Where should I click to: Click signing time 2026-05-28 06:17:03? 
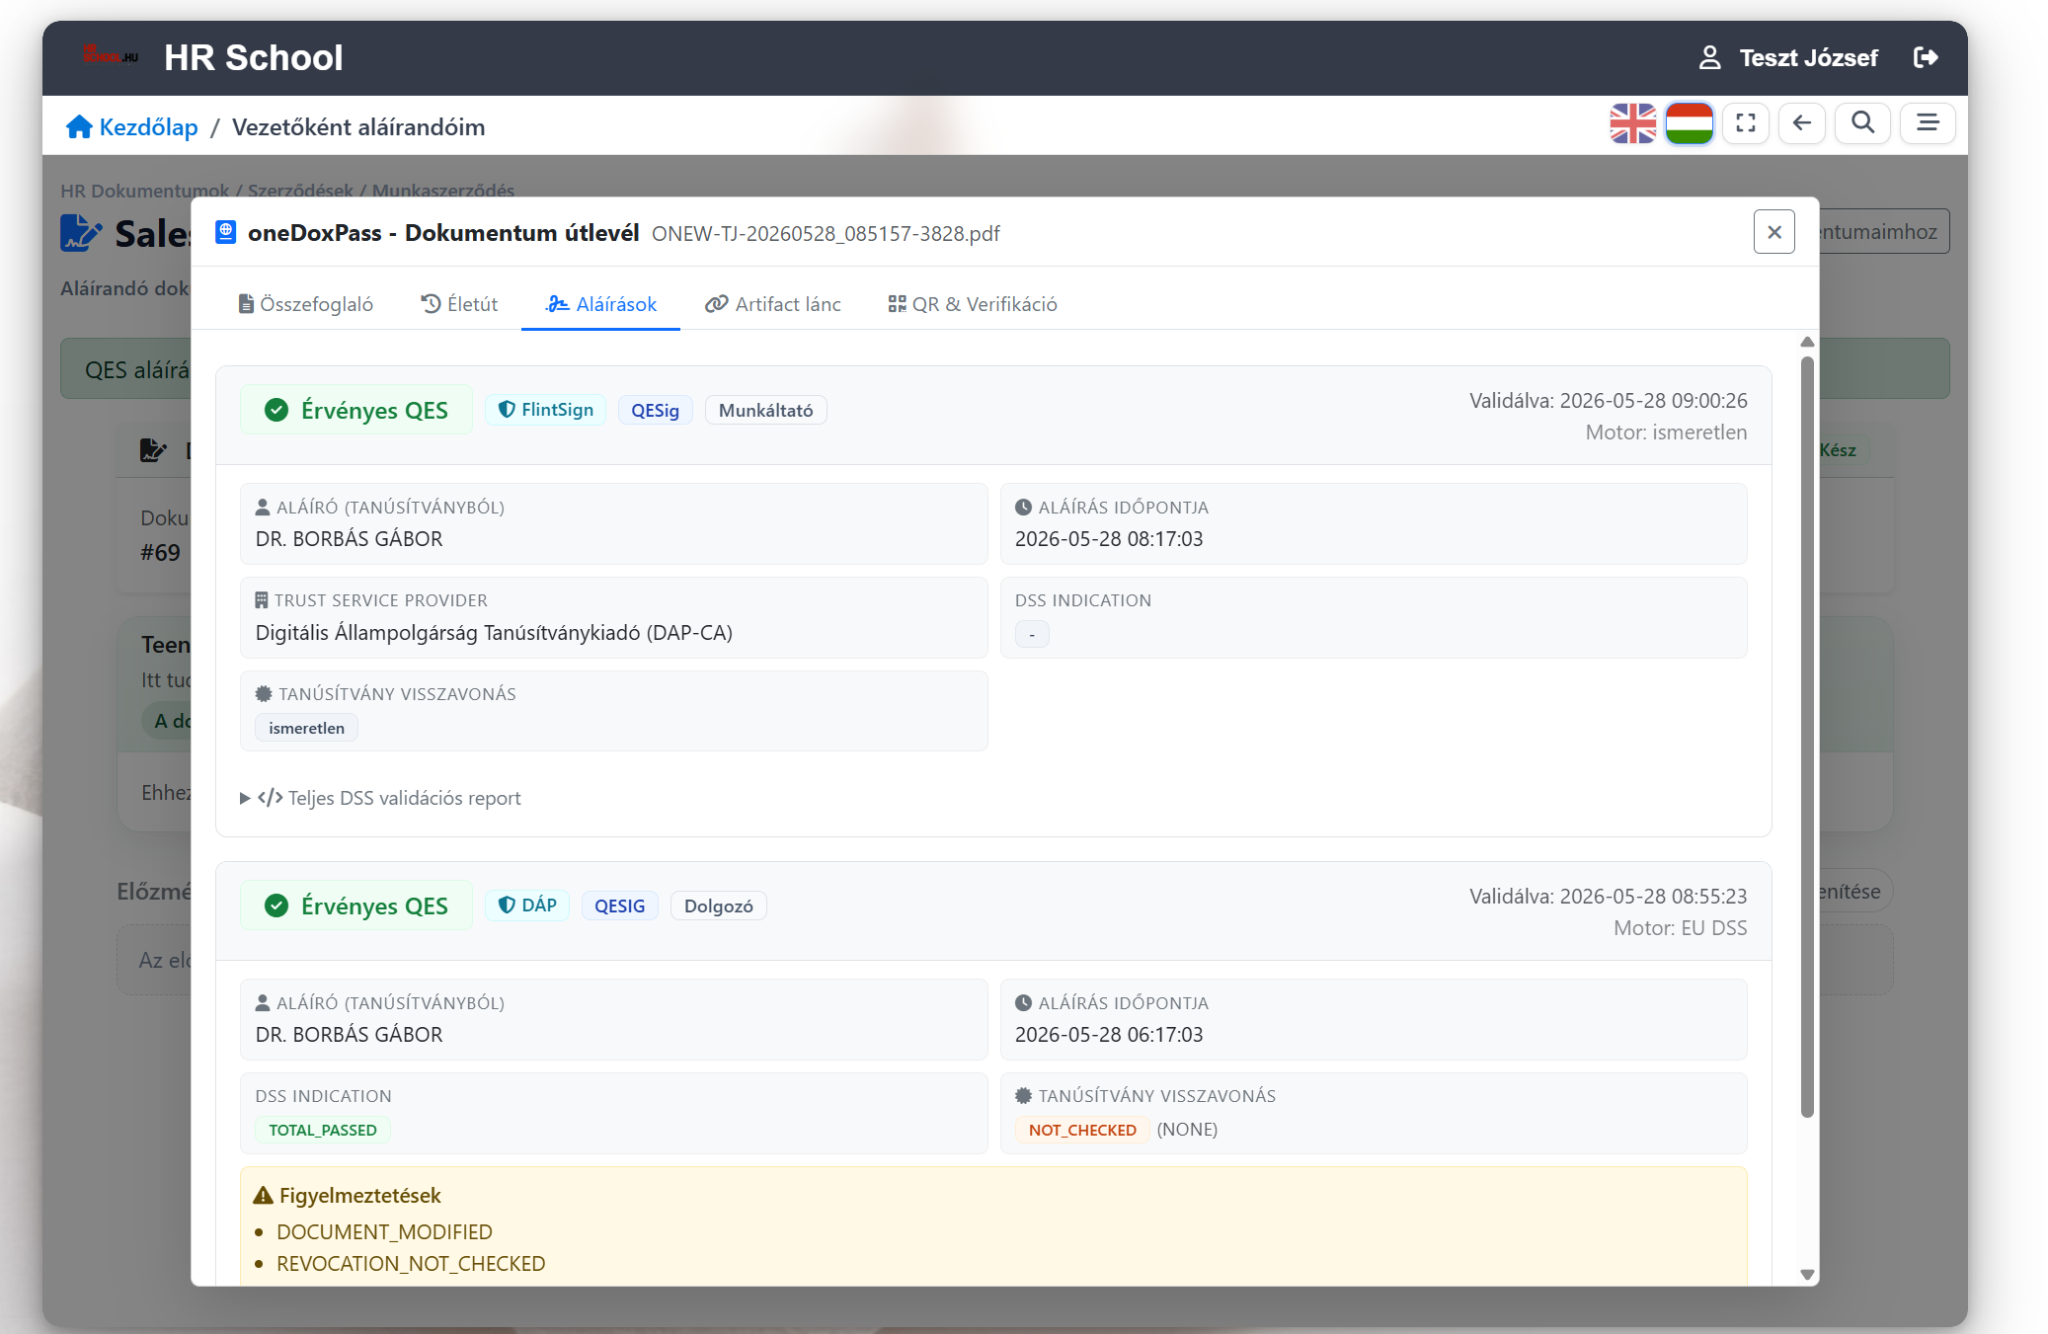pyautogui.click(x=1109, y=1035)
